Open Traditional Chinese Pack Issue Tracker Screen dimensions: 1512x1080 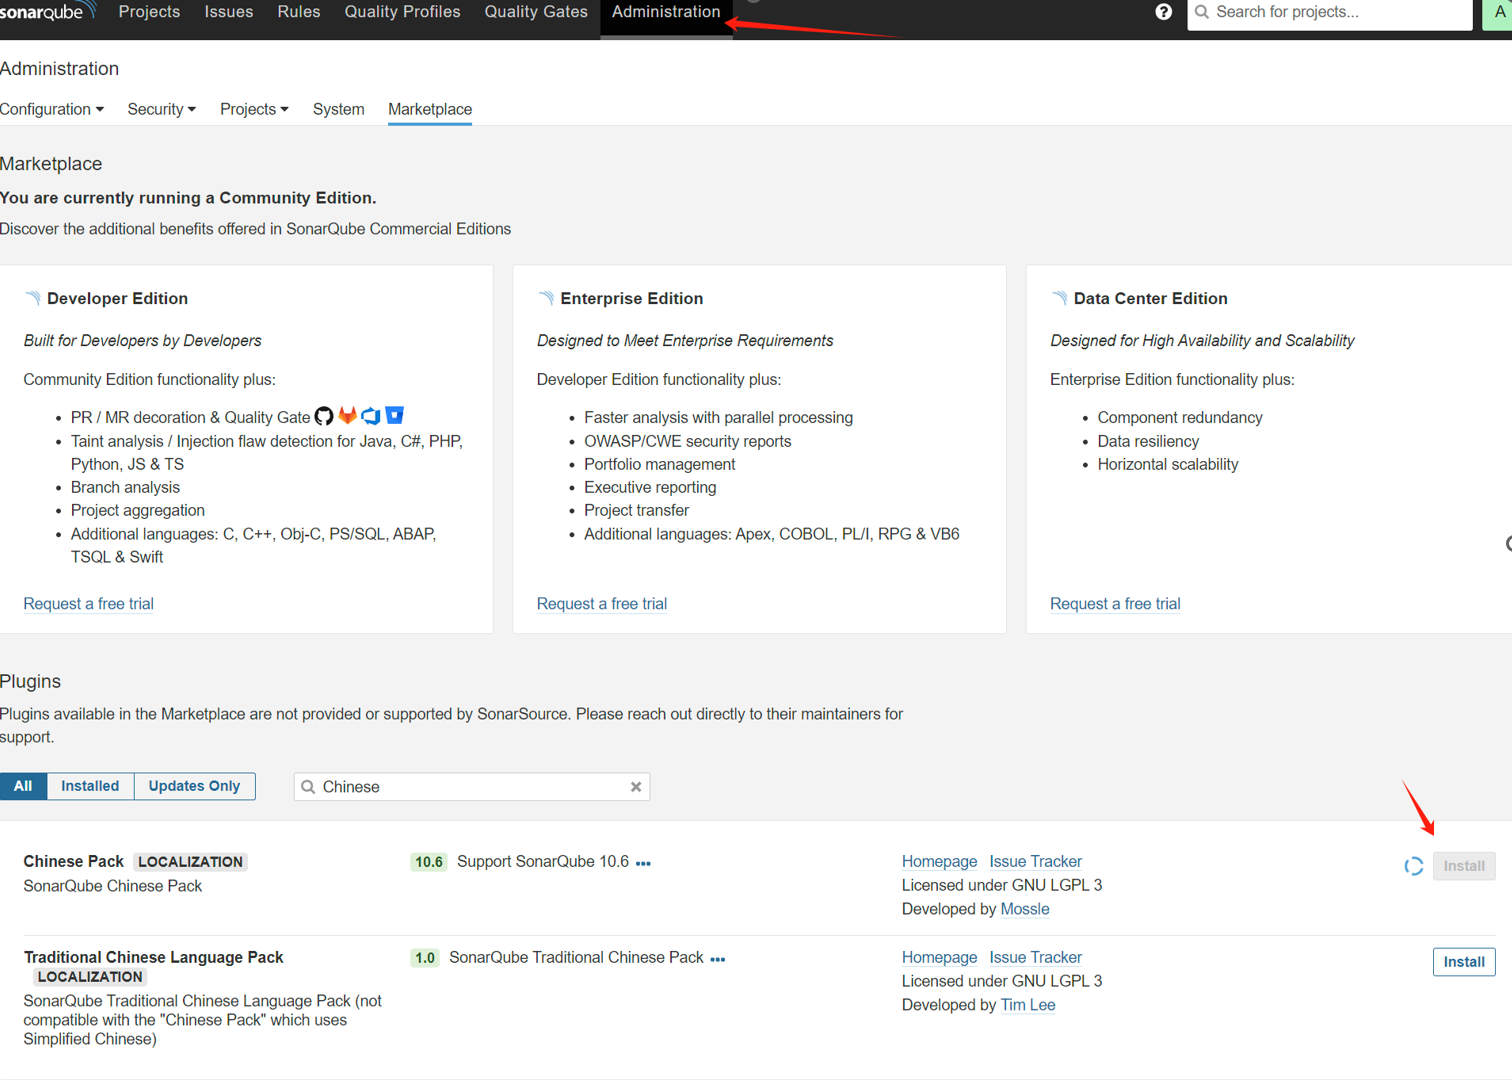(x=1035, y=958)
